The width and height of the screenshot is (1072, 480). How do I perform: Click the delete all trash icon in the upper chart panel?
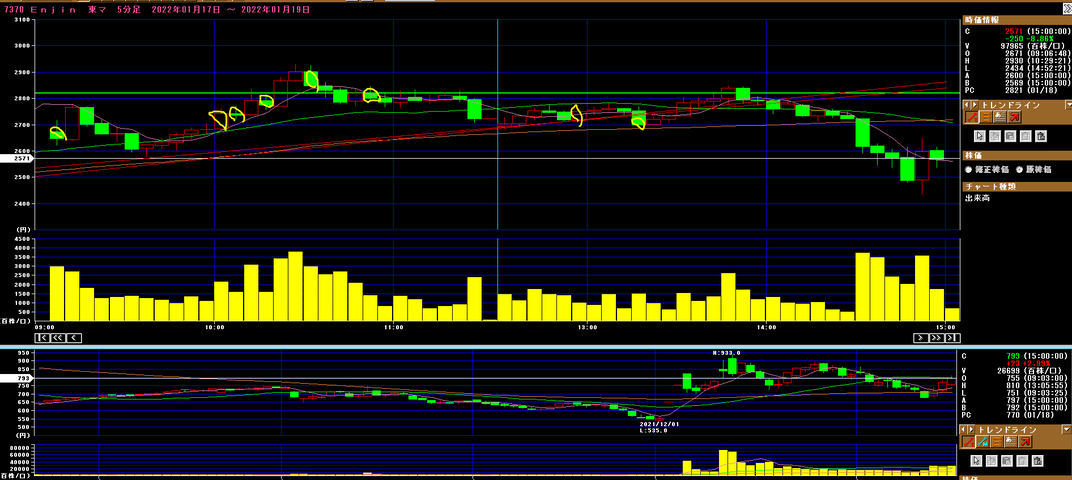tap(1041, 136)
